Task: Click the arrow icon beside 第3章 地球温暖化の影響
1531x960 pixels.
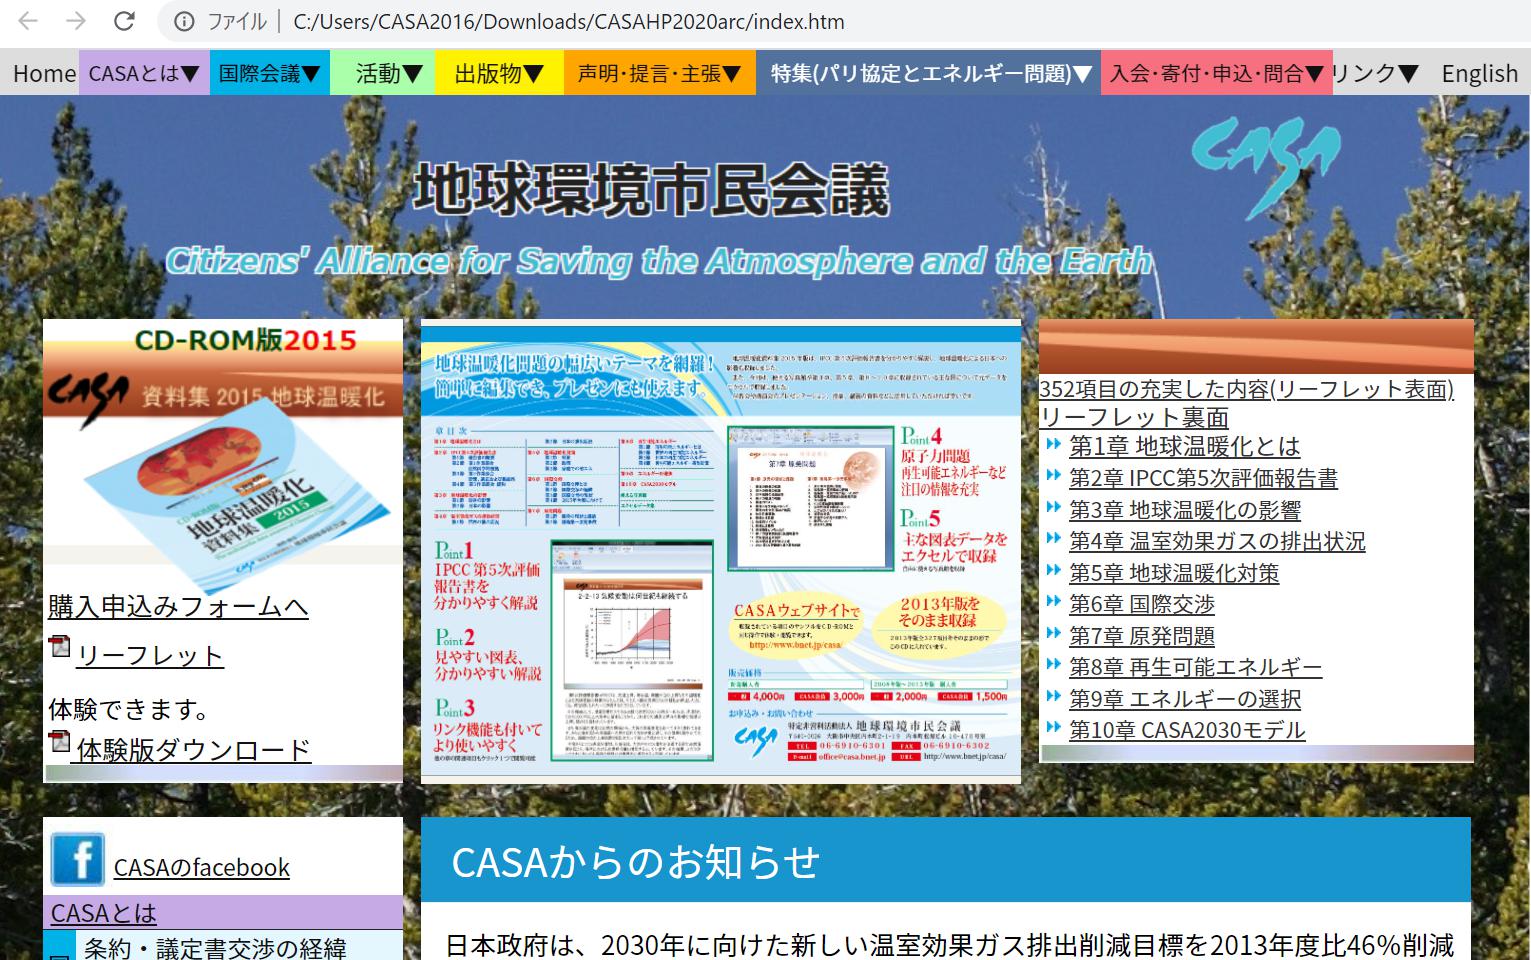Action: (1052, 506)
